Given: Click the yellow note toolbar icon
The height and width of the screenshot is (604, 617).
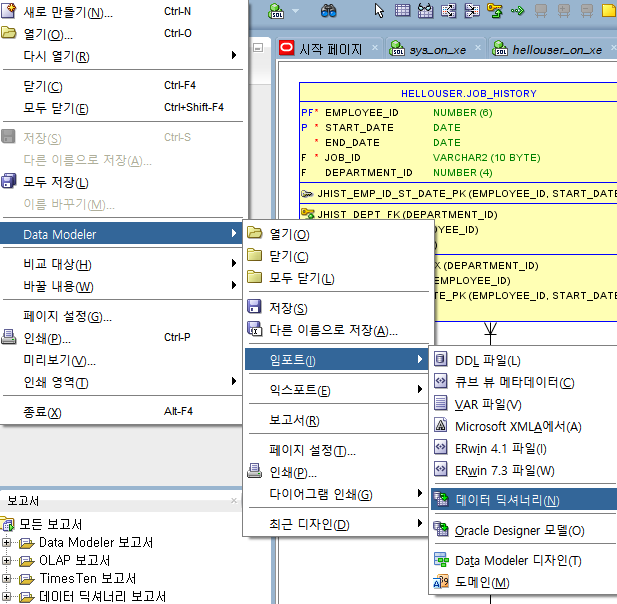Looking at the screenshot, I should (x=610, y=11).
